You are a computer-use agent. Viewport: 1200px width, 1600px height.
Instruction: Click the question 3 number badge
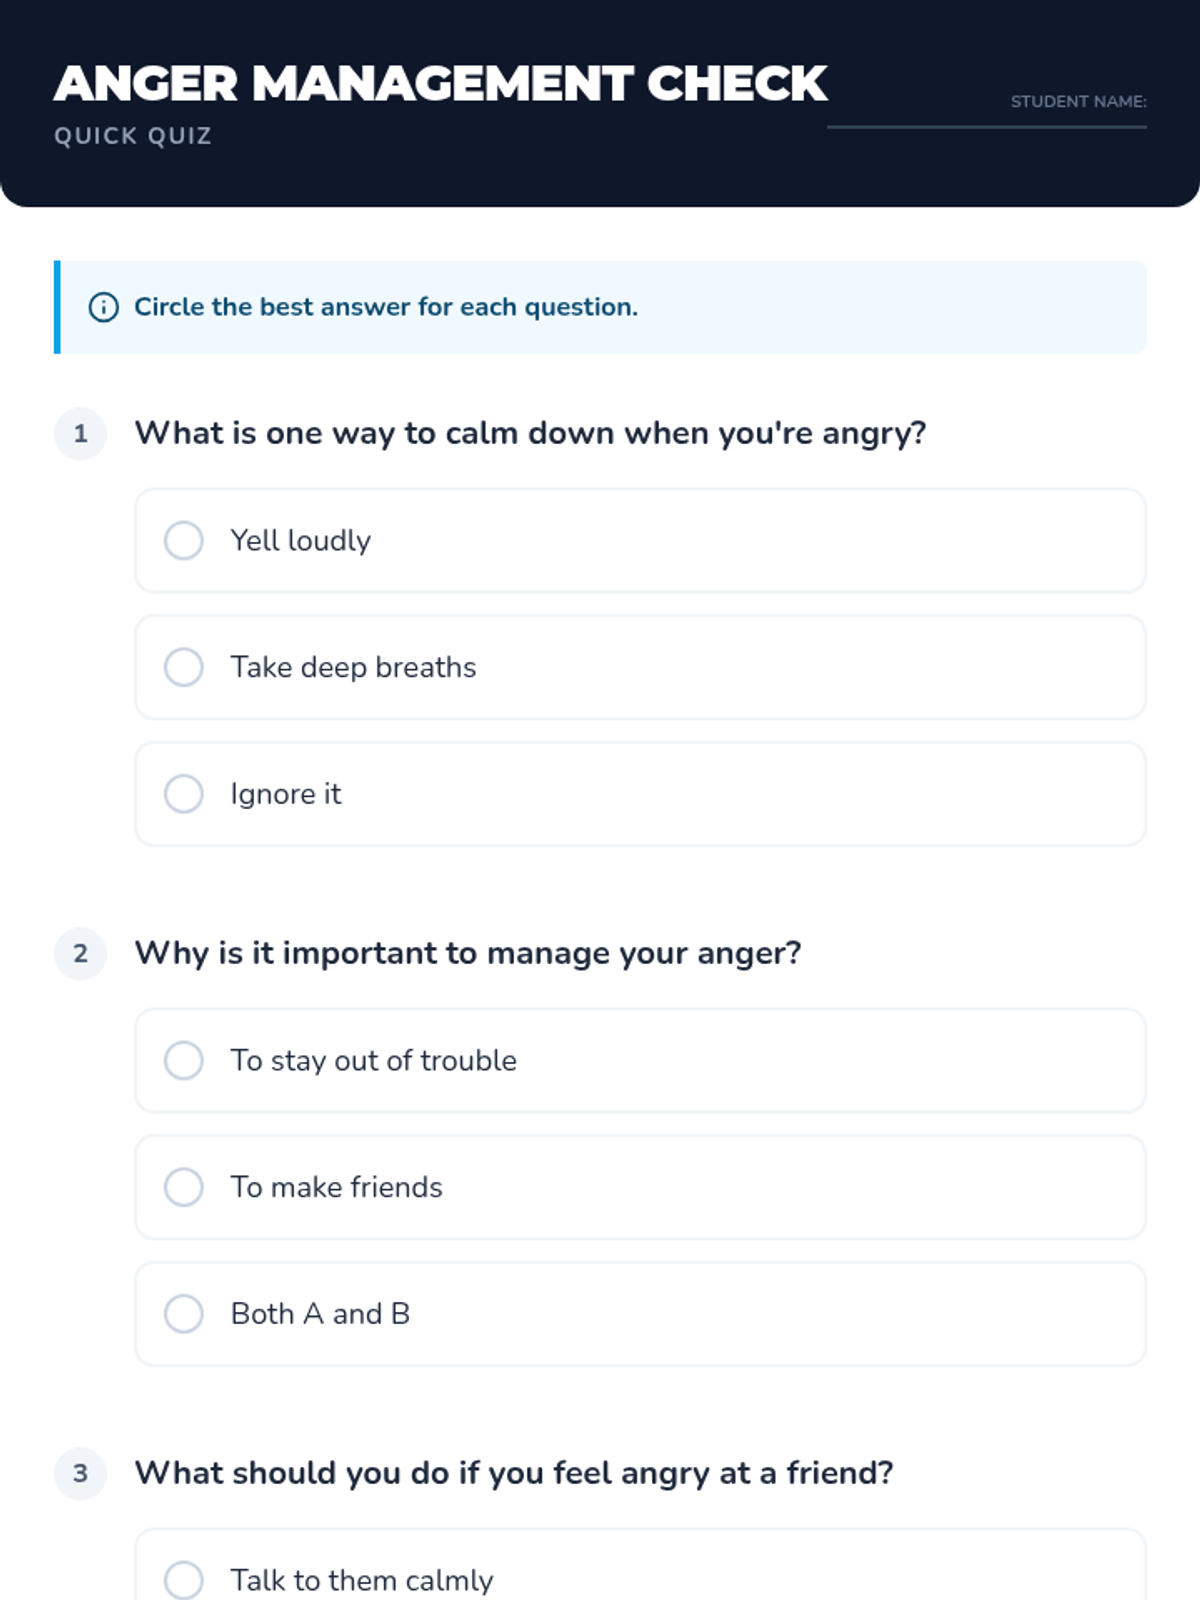(x=81, y=1474)
